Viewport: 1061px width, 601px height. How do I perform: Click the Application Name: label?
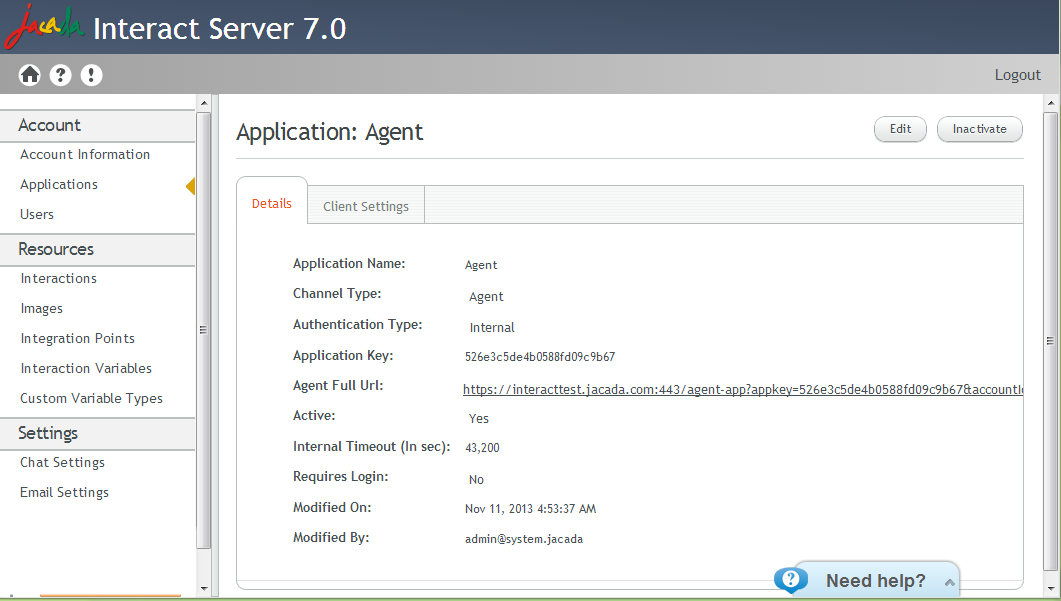(349, 263)
